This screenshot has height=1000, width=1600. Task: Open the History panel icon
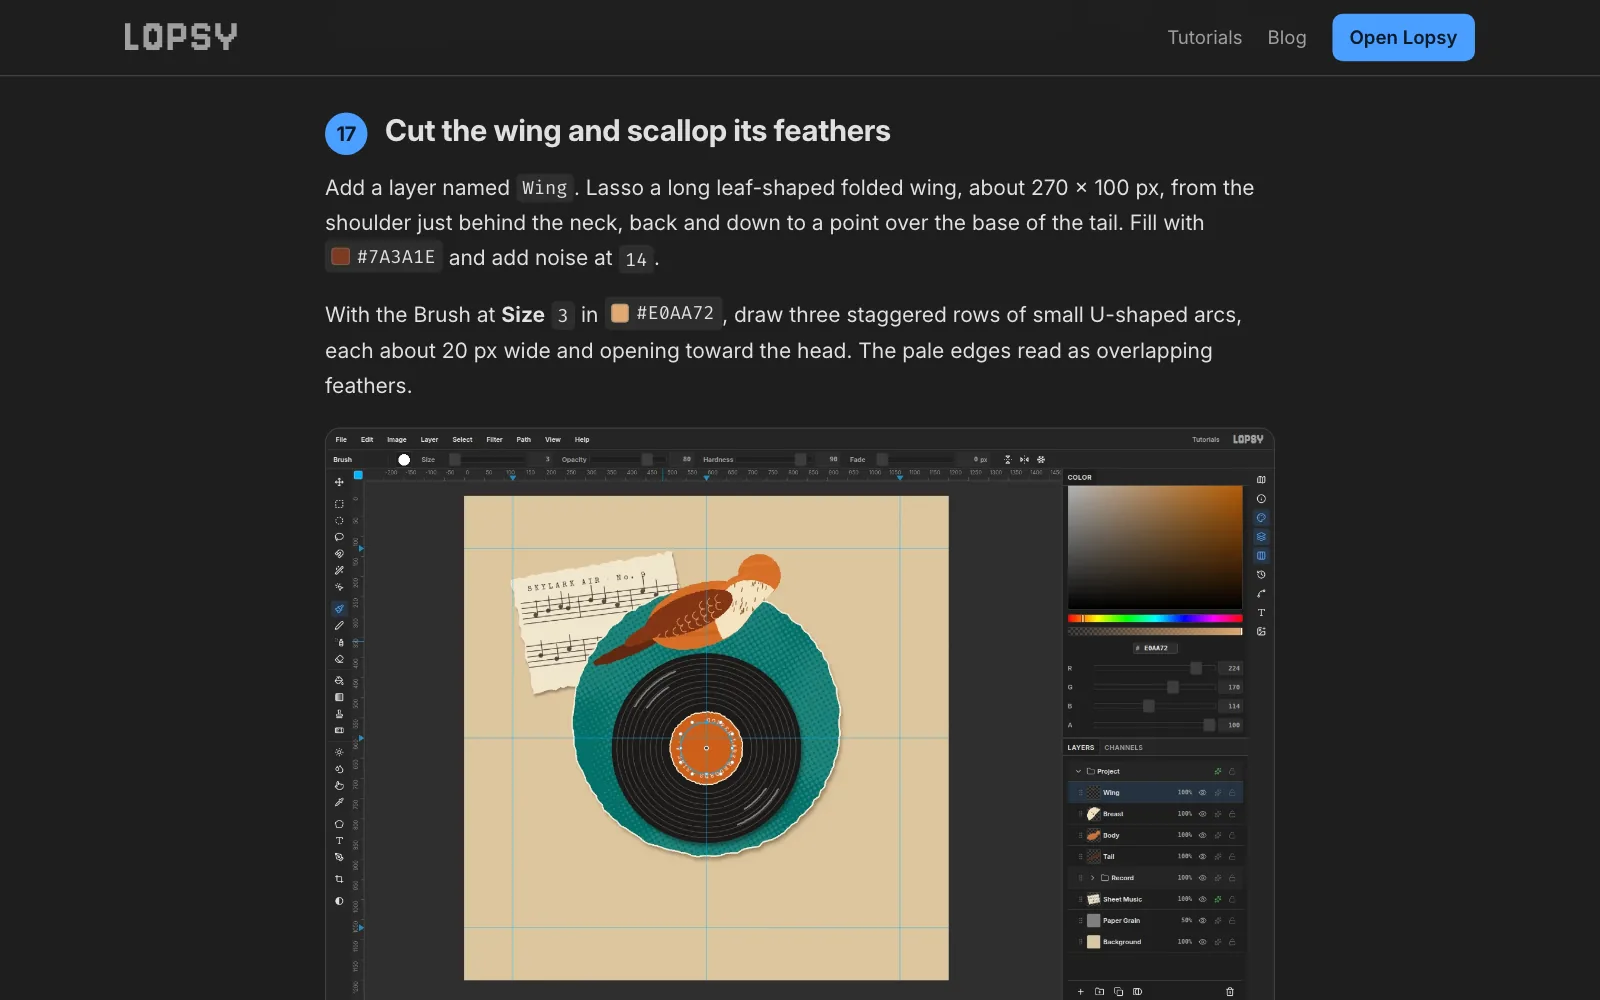(1261, 575)
